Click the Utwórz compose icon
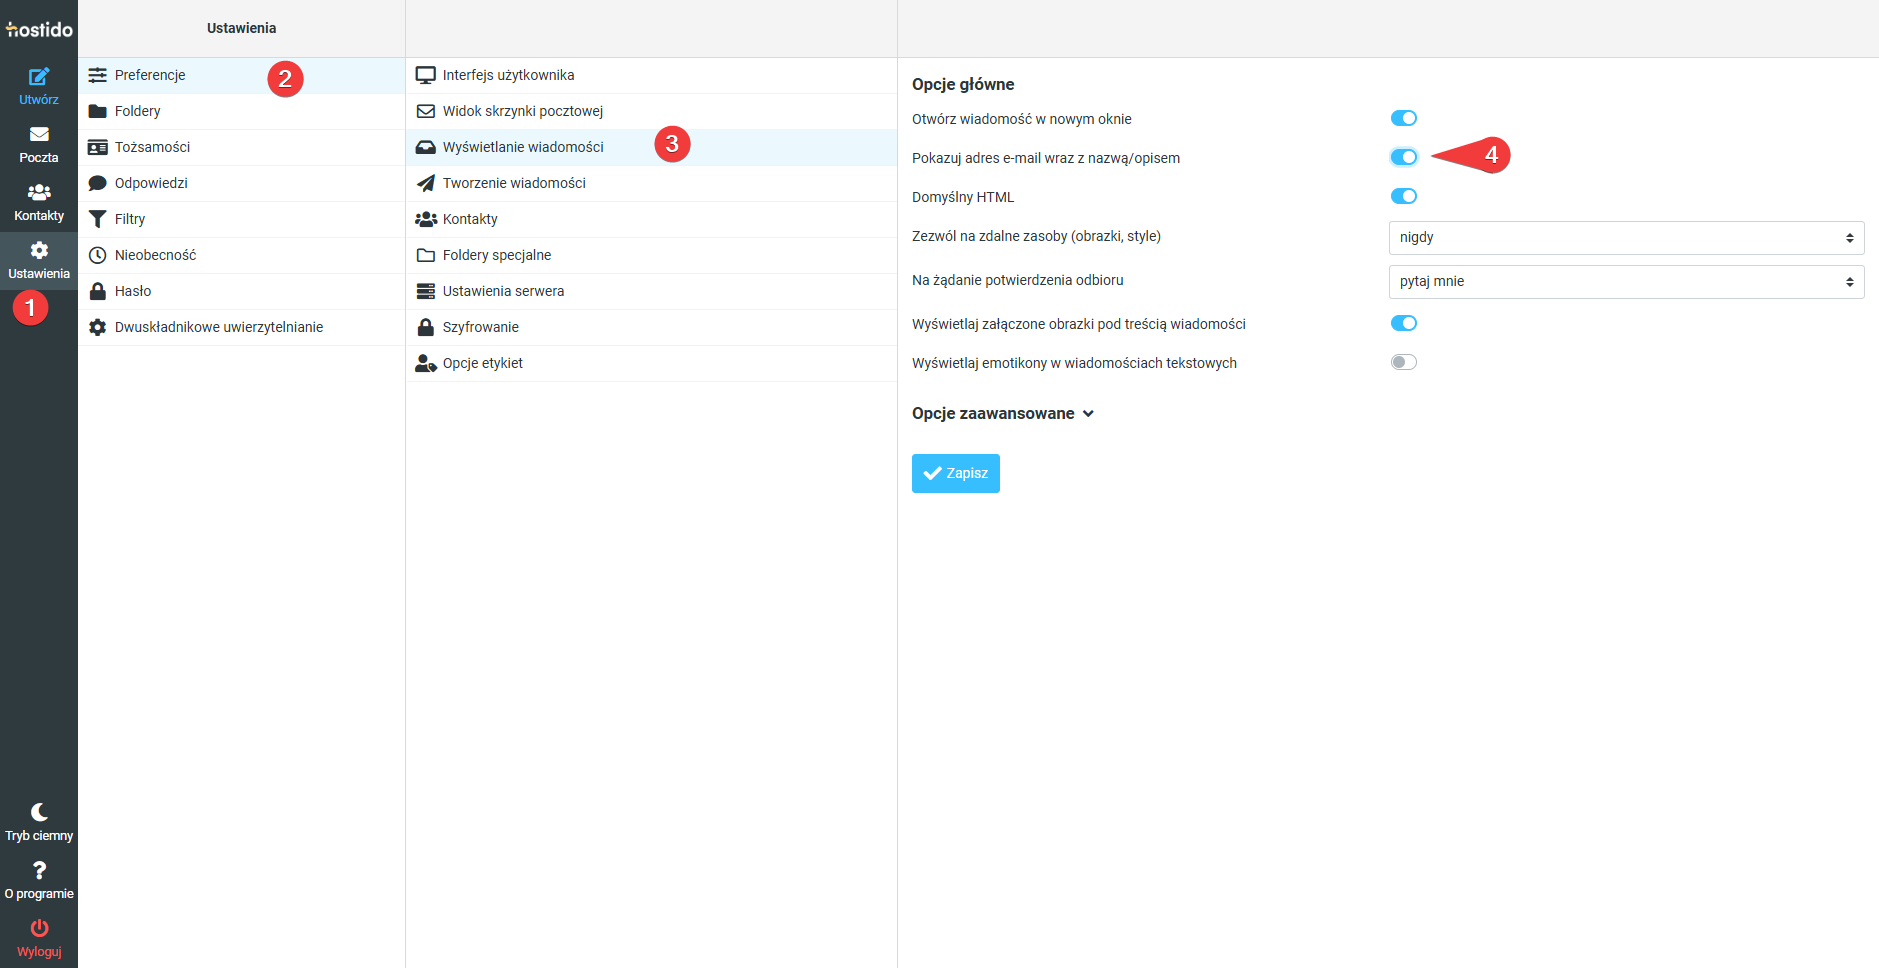This screenshot has width=1879, height=968. pyautogui.click(x=39, y=77)
